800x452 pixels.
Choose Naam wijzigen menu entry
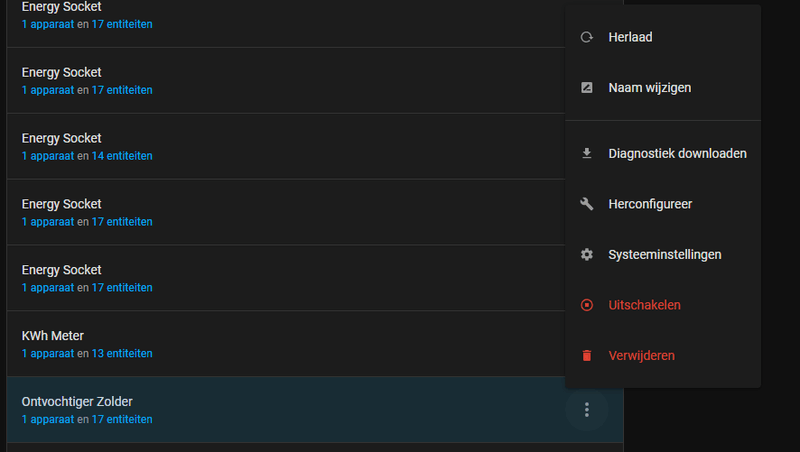tap(649, 88)
